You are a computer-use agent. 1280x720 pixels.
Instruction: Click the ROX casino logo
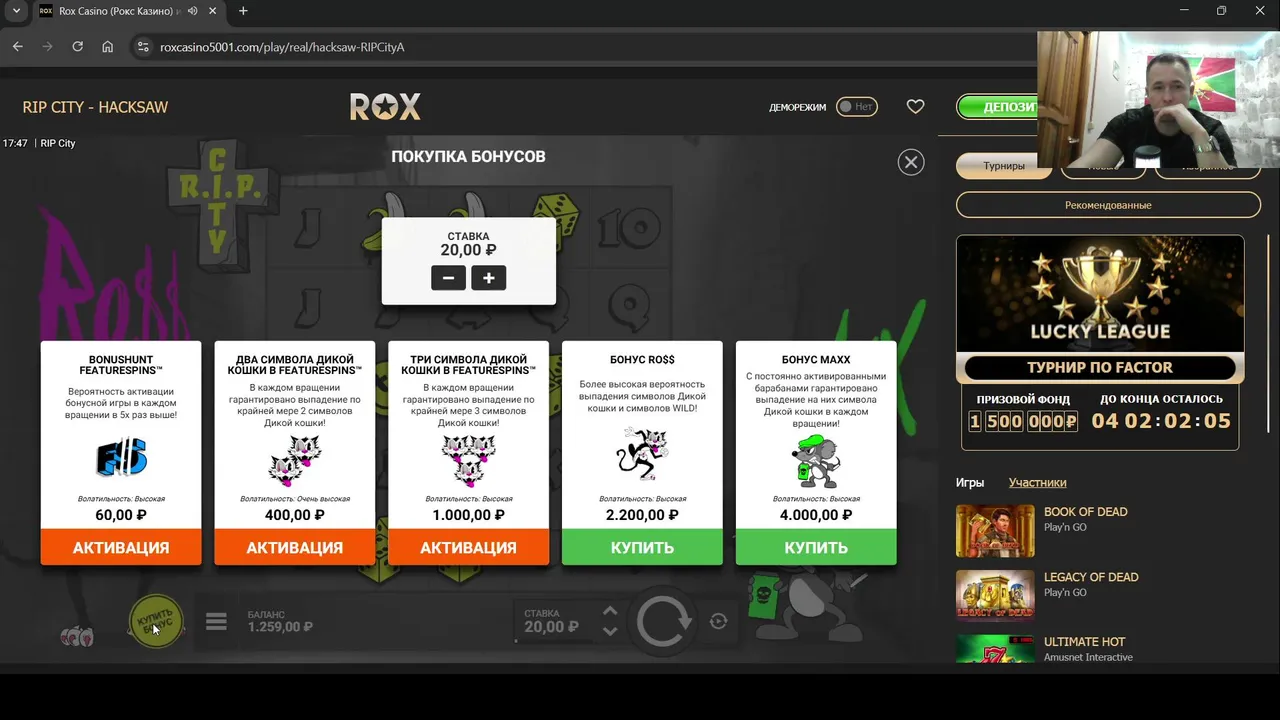385,106
